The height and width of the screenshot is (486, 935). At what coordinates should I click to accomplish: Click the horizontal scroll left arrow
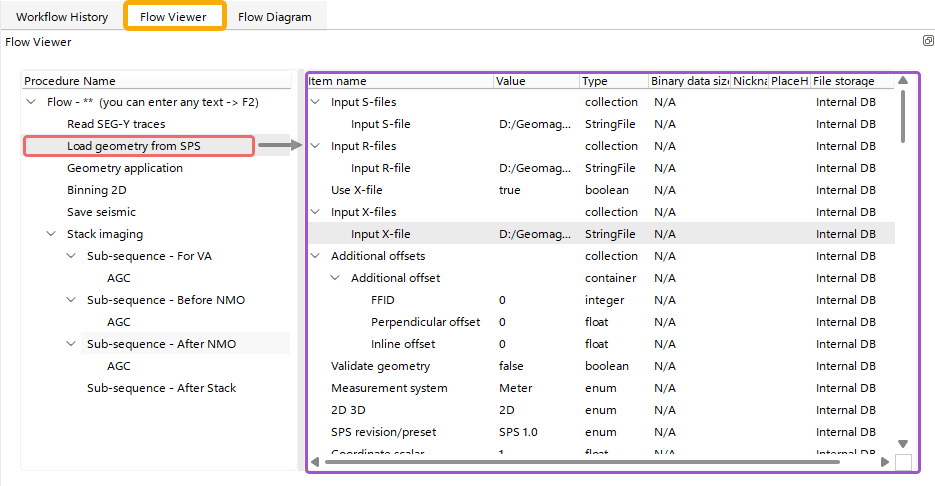(x=315, y=462)
